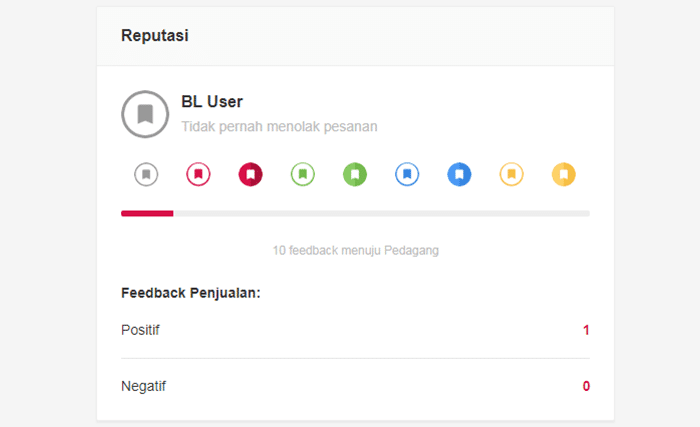The height and width of the screenshot is (427, 700).
Task: Click the positive feedback count 1
Action: tap(586, 330)
